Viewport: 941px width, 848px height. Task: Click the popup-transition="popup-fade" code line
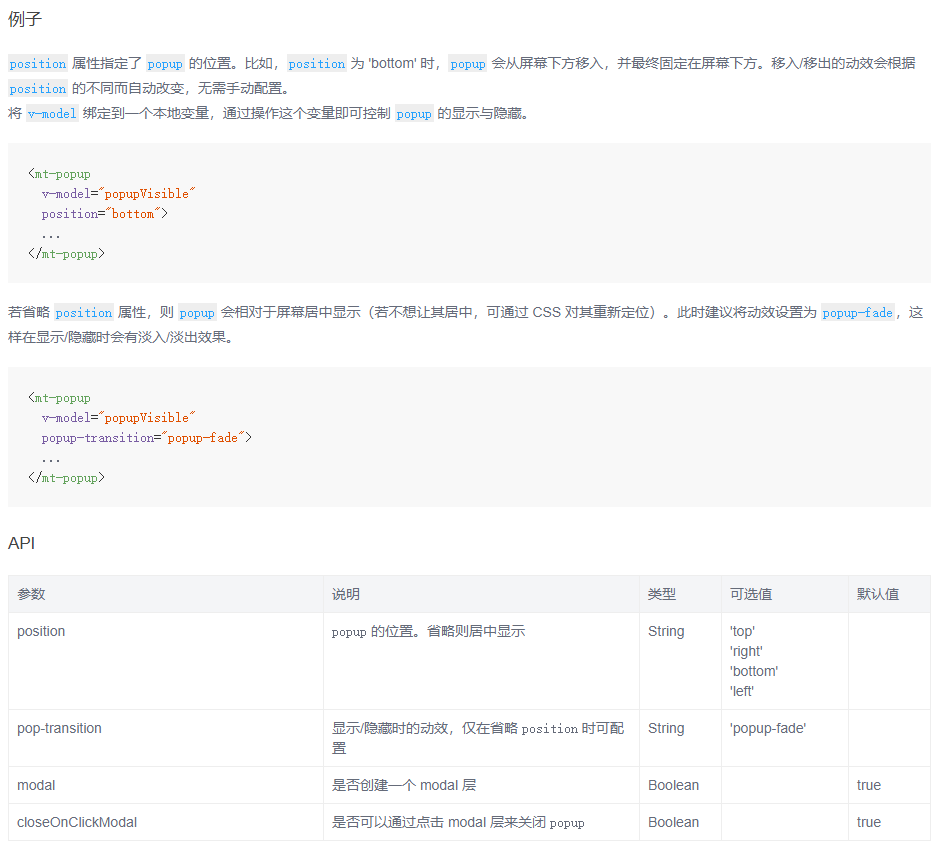[146, 438]
